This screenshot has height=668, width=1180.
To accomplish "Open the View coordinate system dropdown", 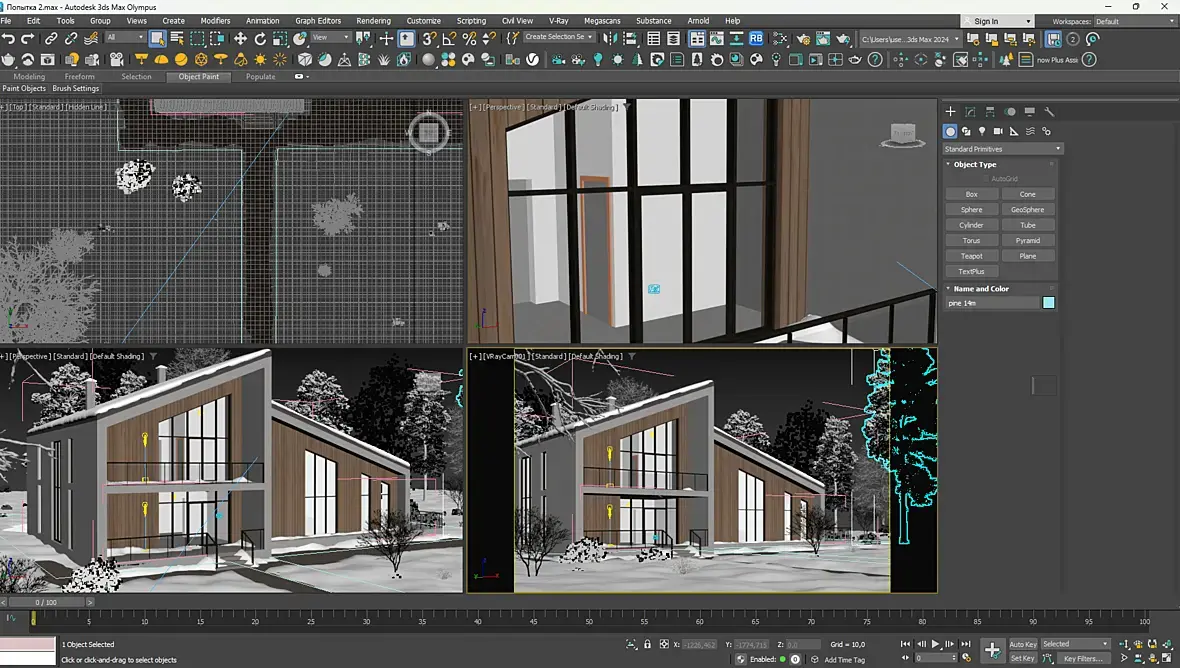I will pos(330,37).
